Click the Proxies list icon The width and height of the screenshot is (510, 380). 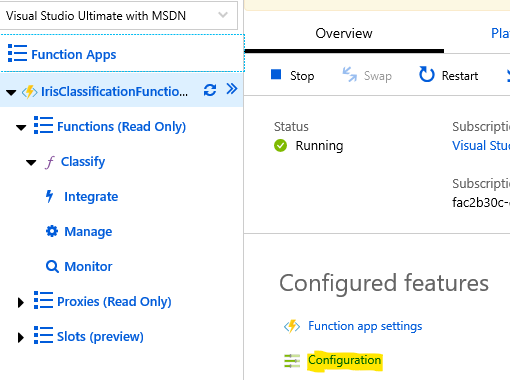43,300
